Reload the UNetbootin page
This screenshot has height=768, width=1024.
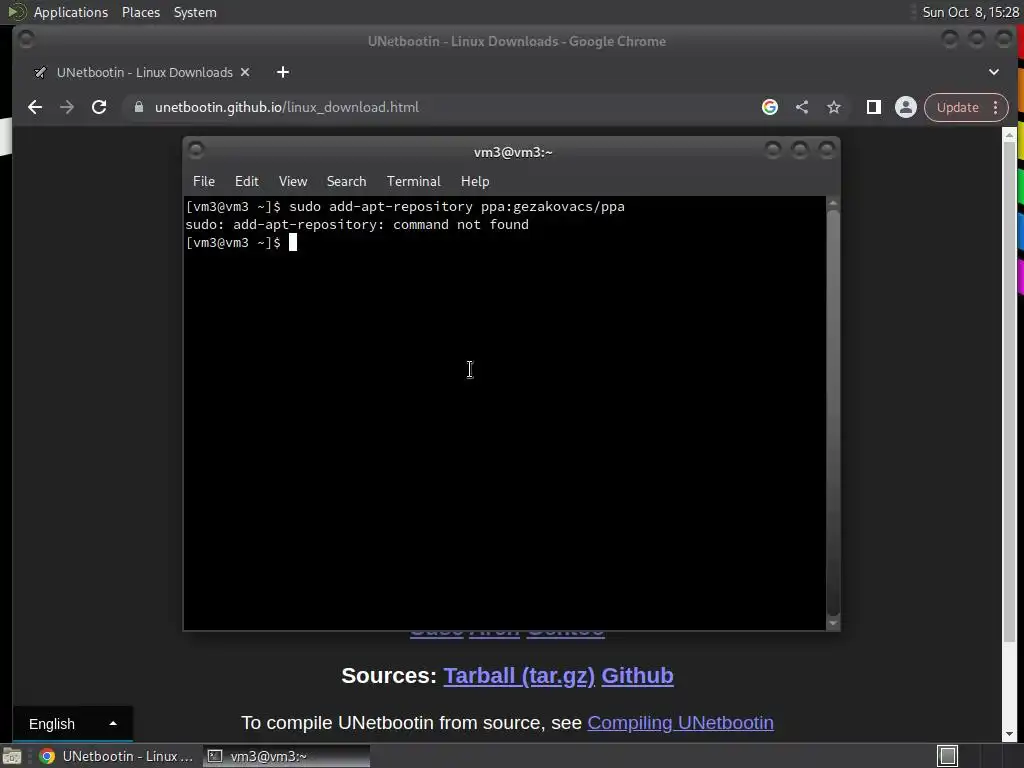[99, 107]
